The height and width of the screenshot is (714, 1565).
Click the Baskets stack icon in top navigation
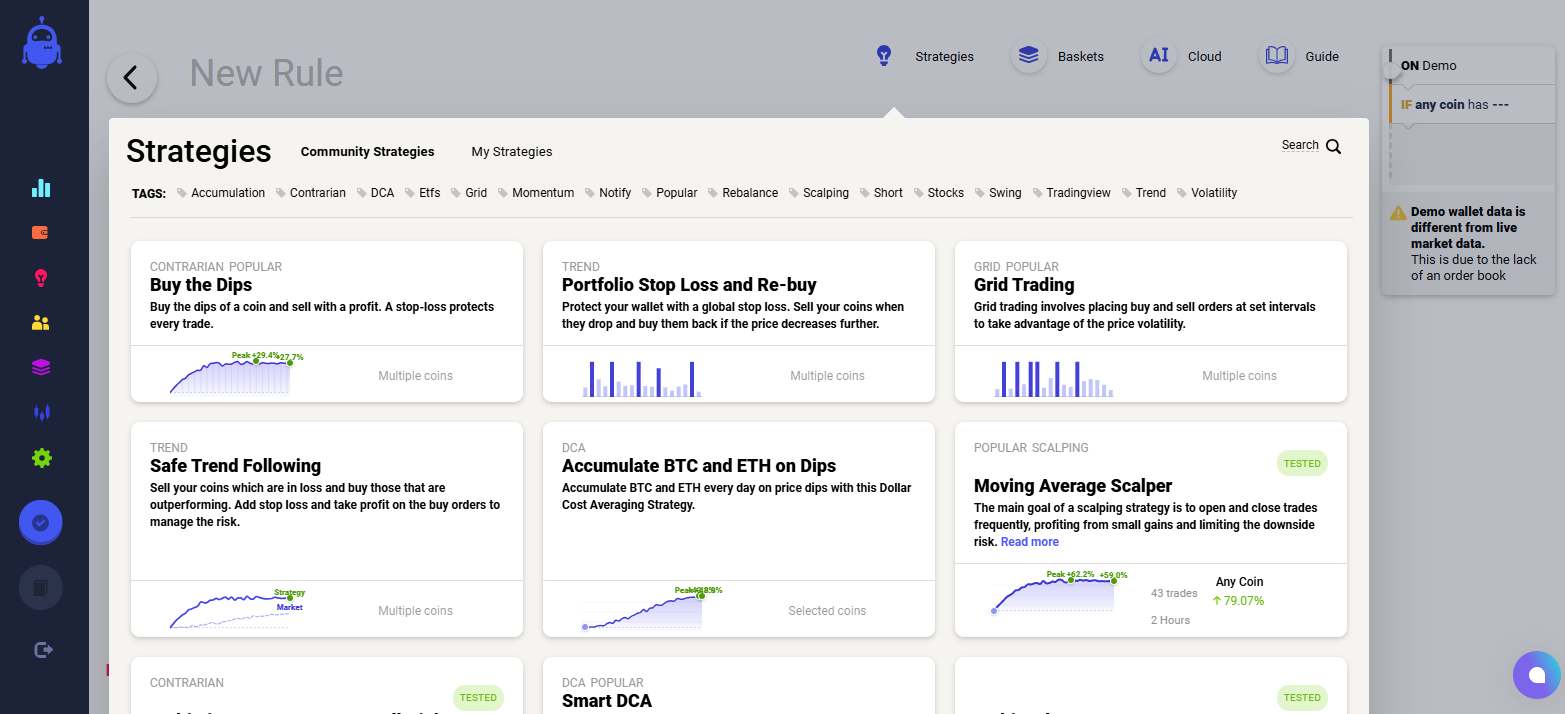coord(1027,56)
